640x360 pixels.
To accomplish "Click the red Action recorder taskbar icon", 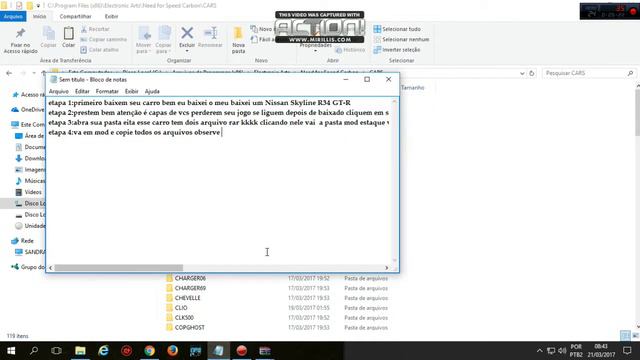I will tap(242, 351).
